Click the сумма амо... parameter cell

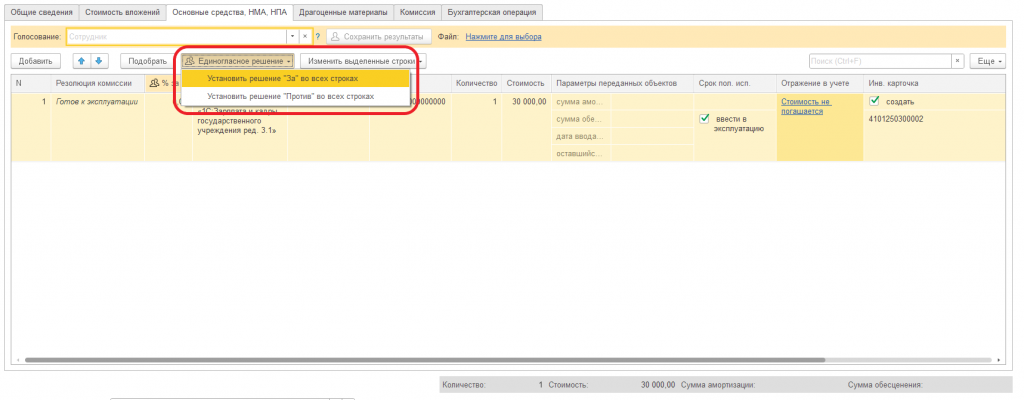[582, 102]
